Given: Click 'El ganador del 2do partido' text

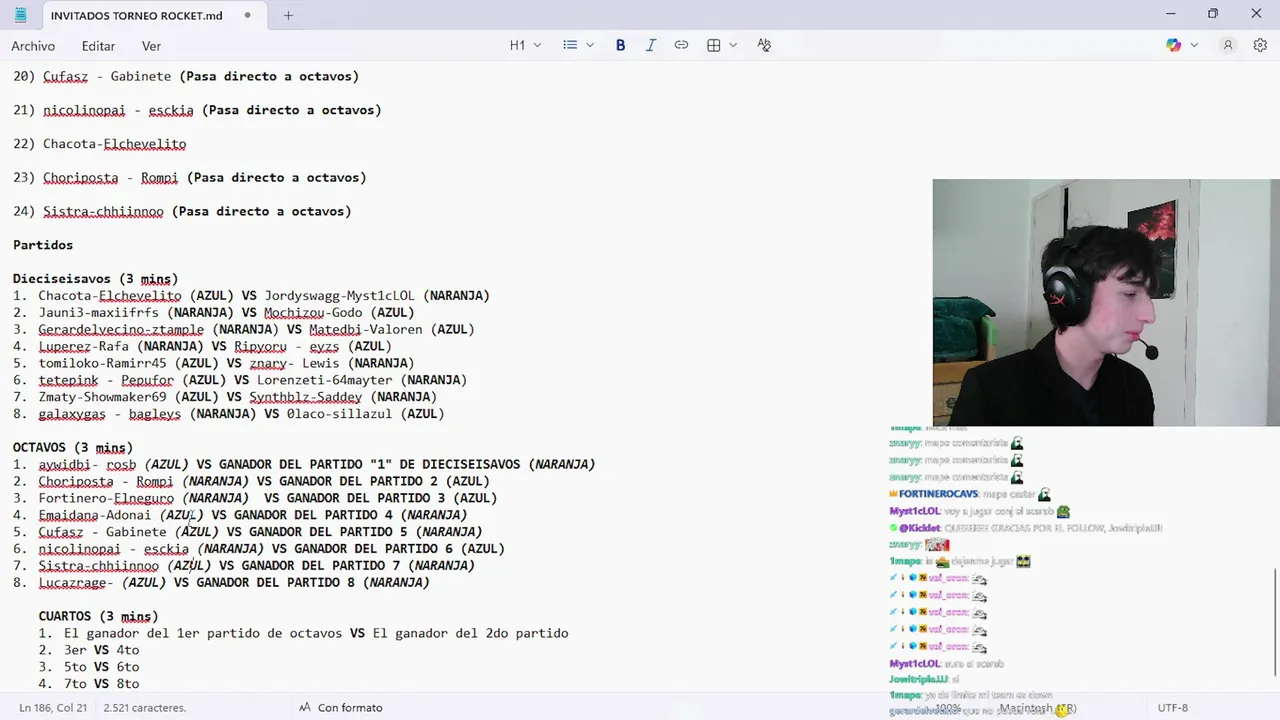Looking at the screenshot, I should click(470, 633).
